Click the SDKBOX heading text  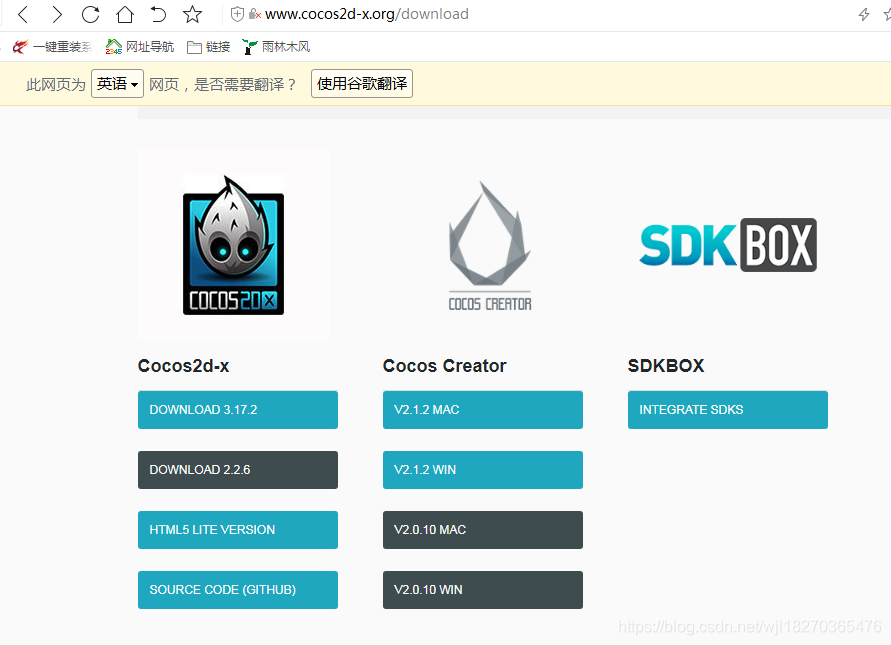point(666,365)
